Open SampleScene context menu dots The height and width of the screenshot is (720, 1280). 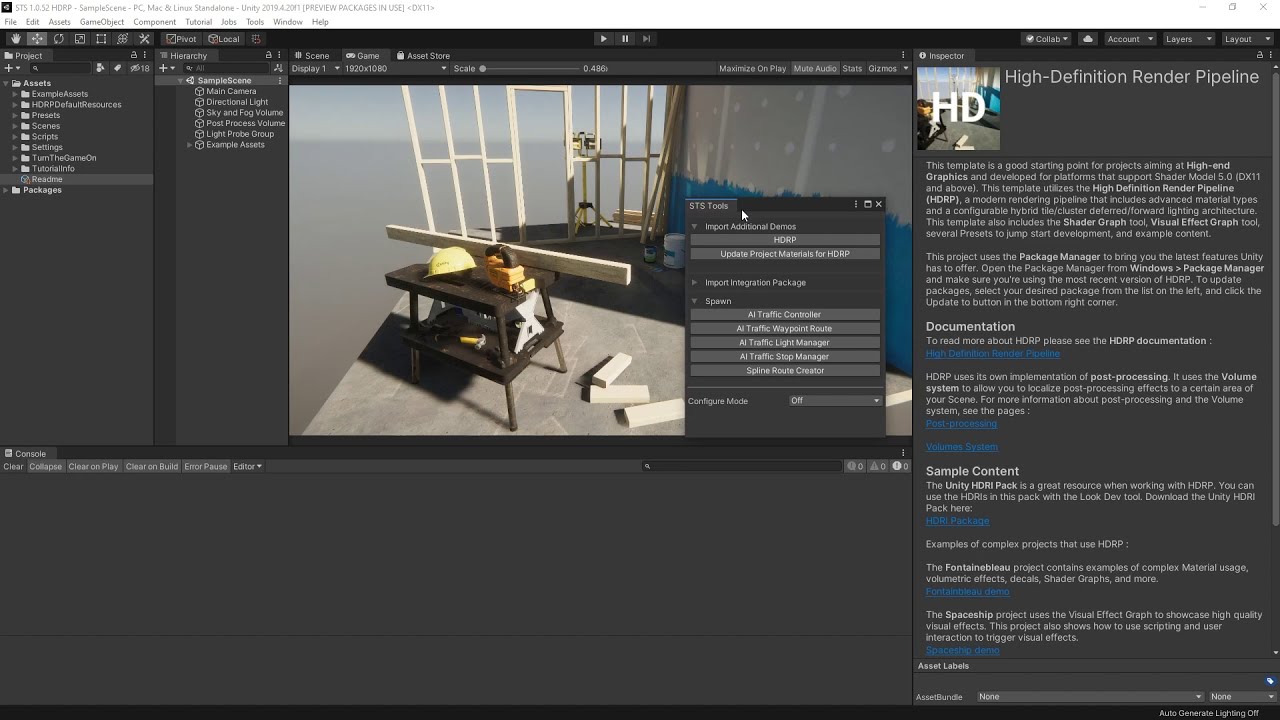[280, 81]
